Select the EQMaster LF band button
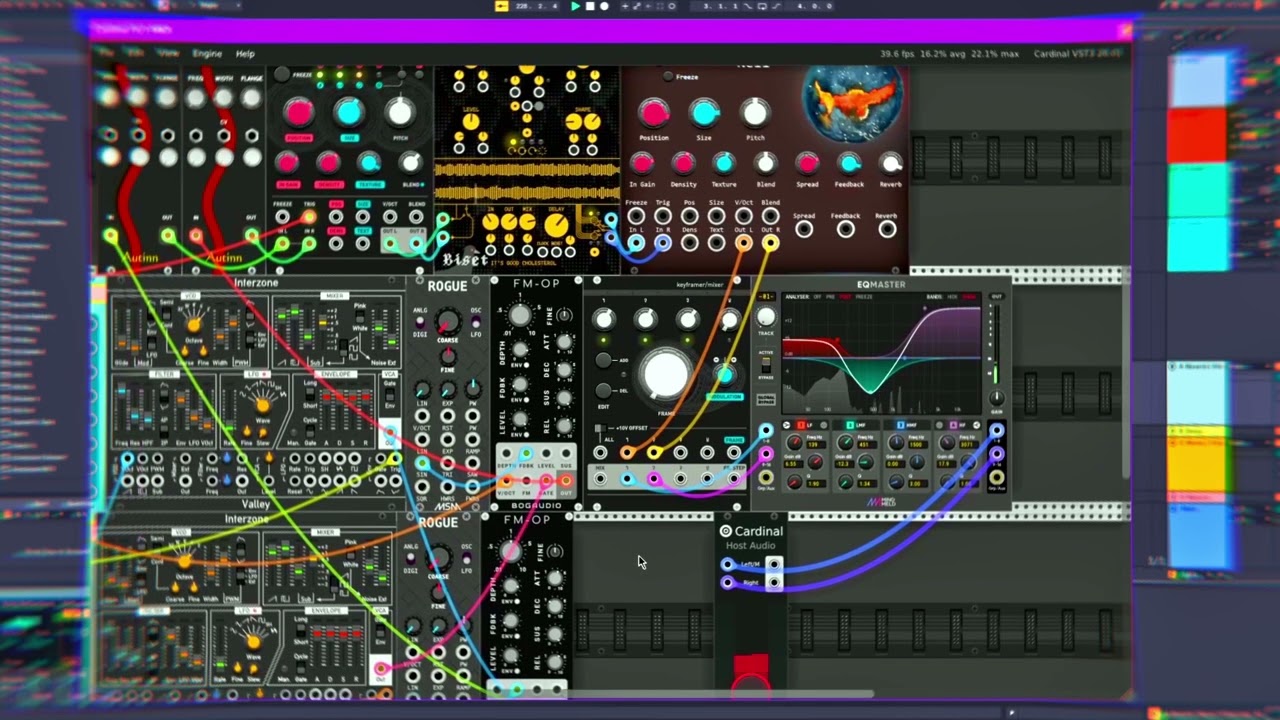This screenshot has width=1280, height=720. click(801, 425)
